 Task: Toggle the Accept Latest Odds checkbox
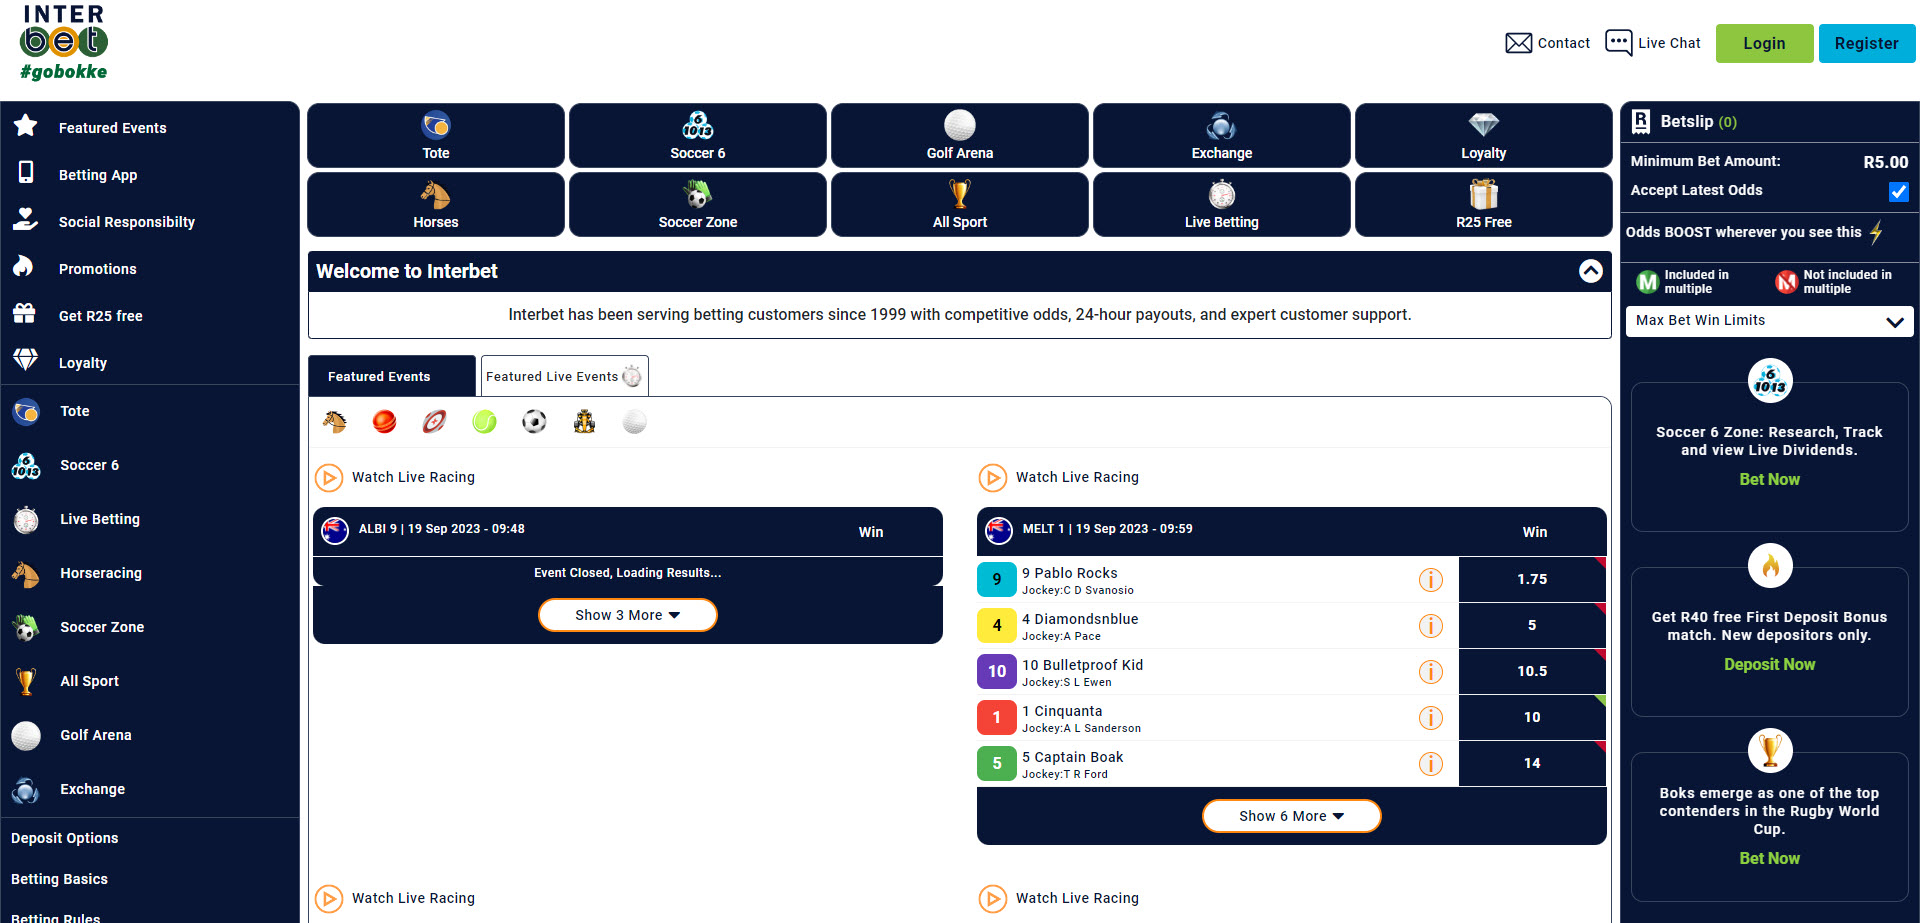click(x=1898, y=191)
